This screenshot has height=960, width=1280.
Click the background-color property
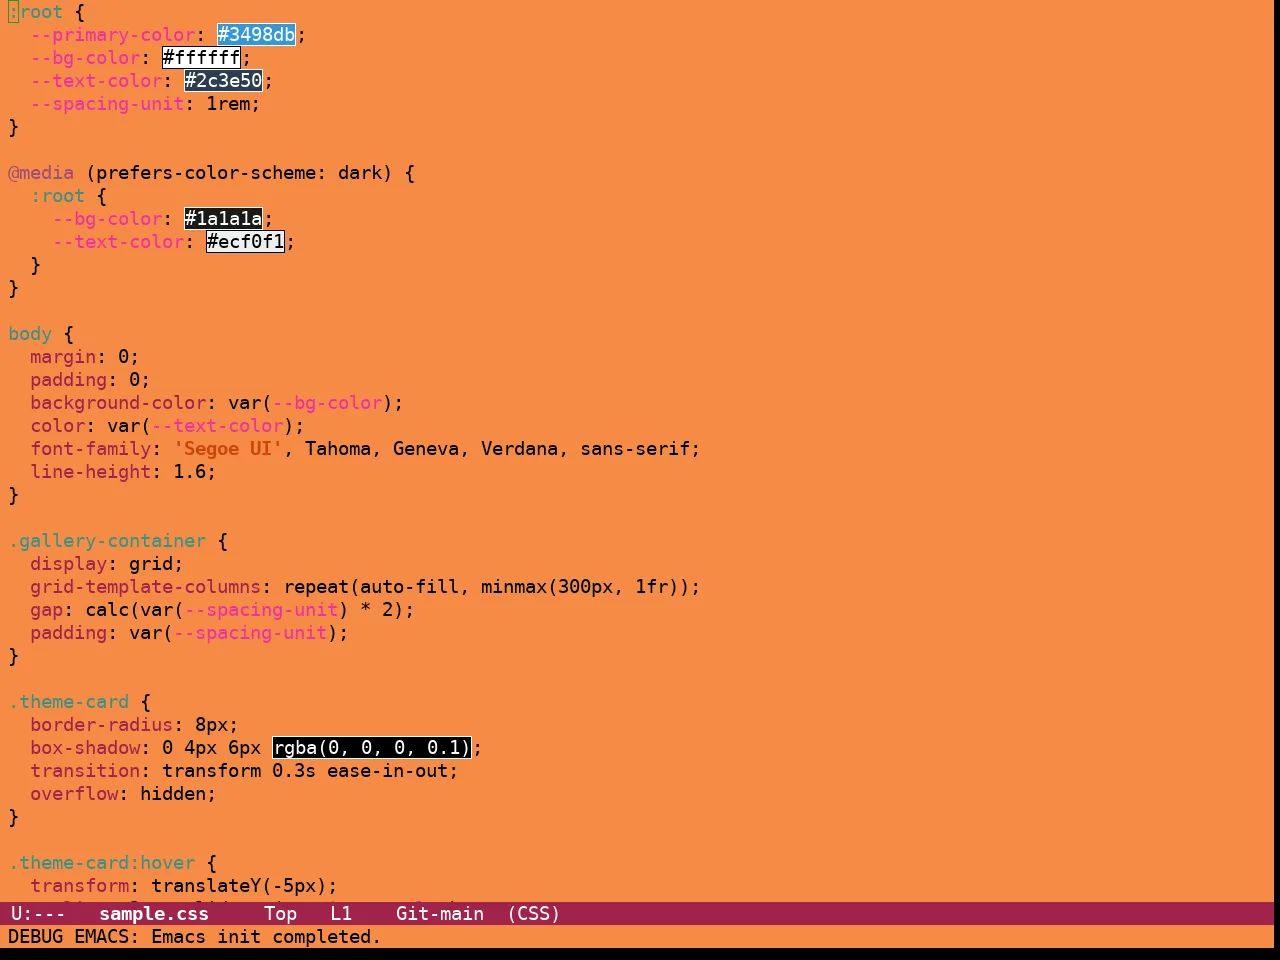(118, 403)
